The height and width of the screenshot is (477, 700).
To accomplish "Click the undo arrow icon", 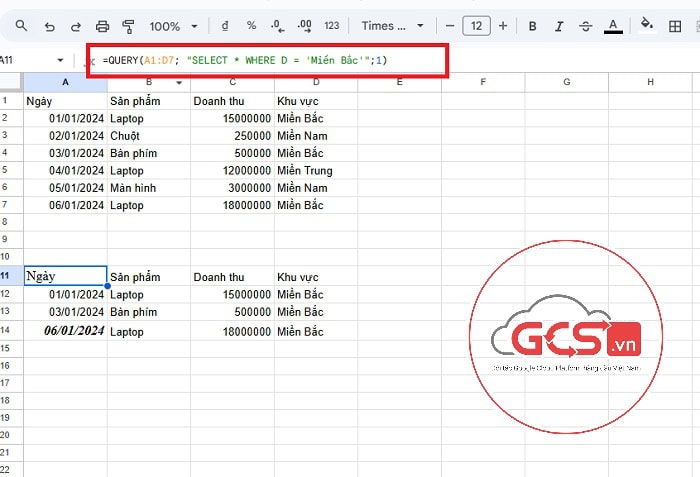I will pyautogui.click(x=48, y=26).
